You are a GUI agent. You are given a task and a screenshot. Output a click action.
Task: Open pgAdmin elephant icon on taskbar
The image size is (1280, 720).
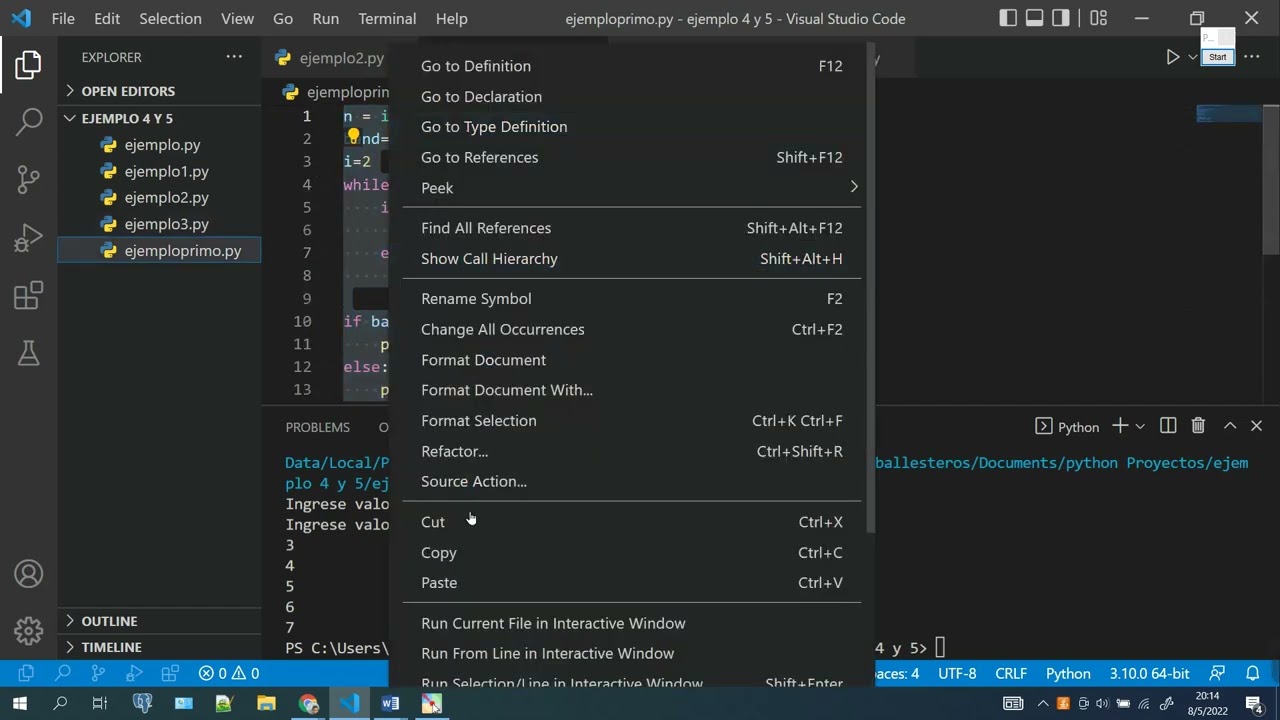142,704
